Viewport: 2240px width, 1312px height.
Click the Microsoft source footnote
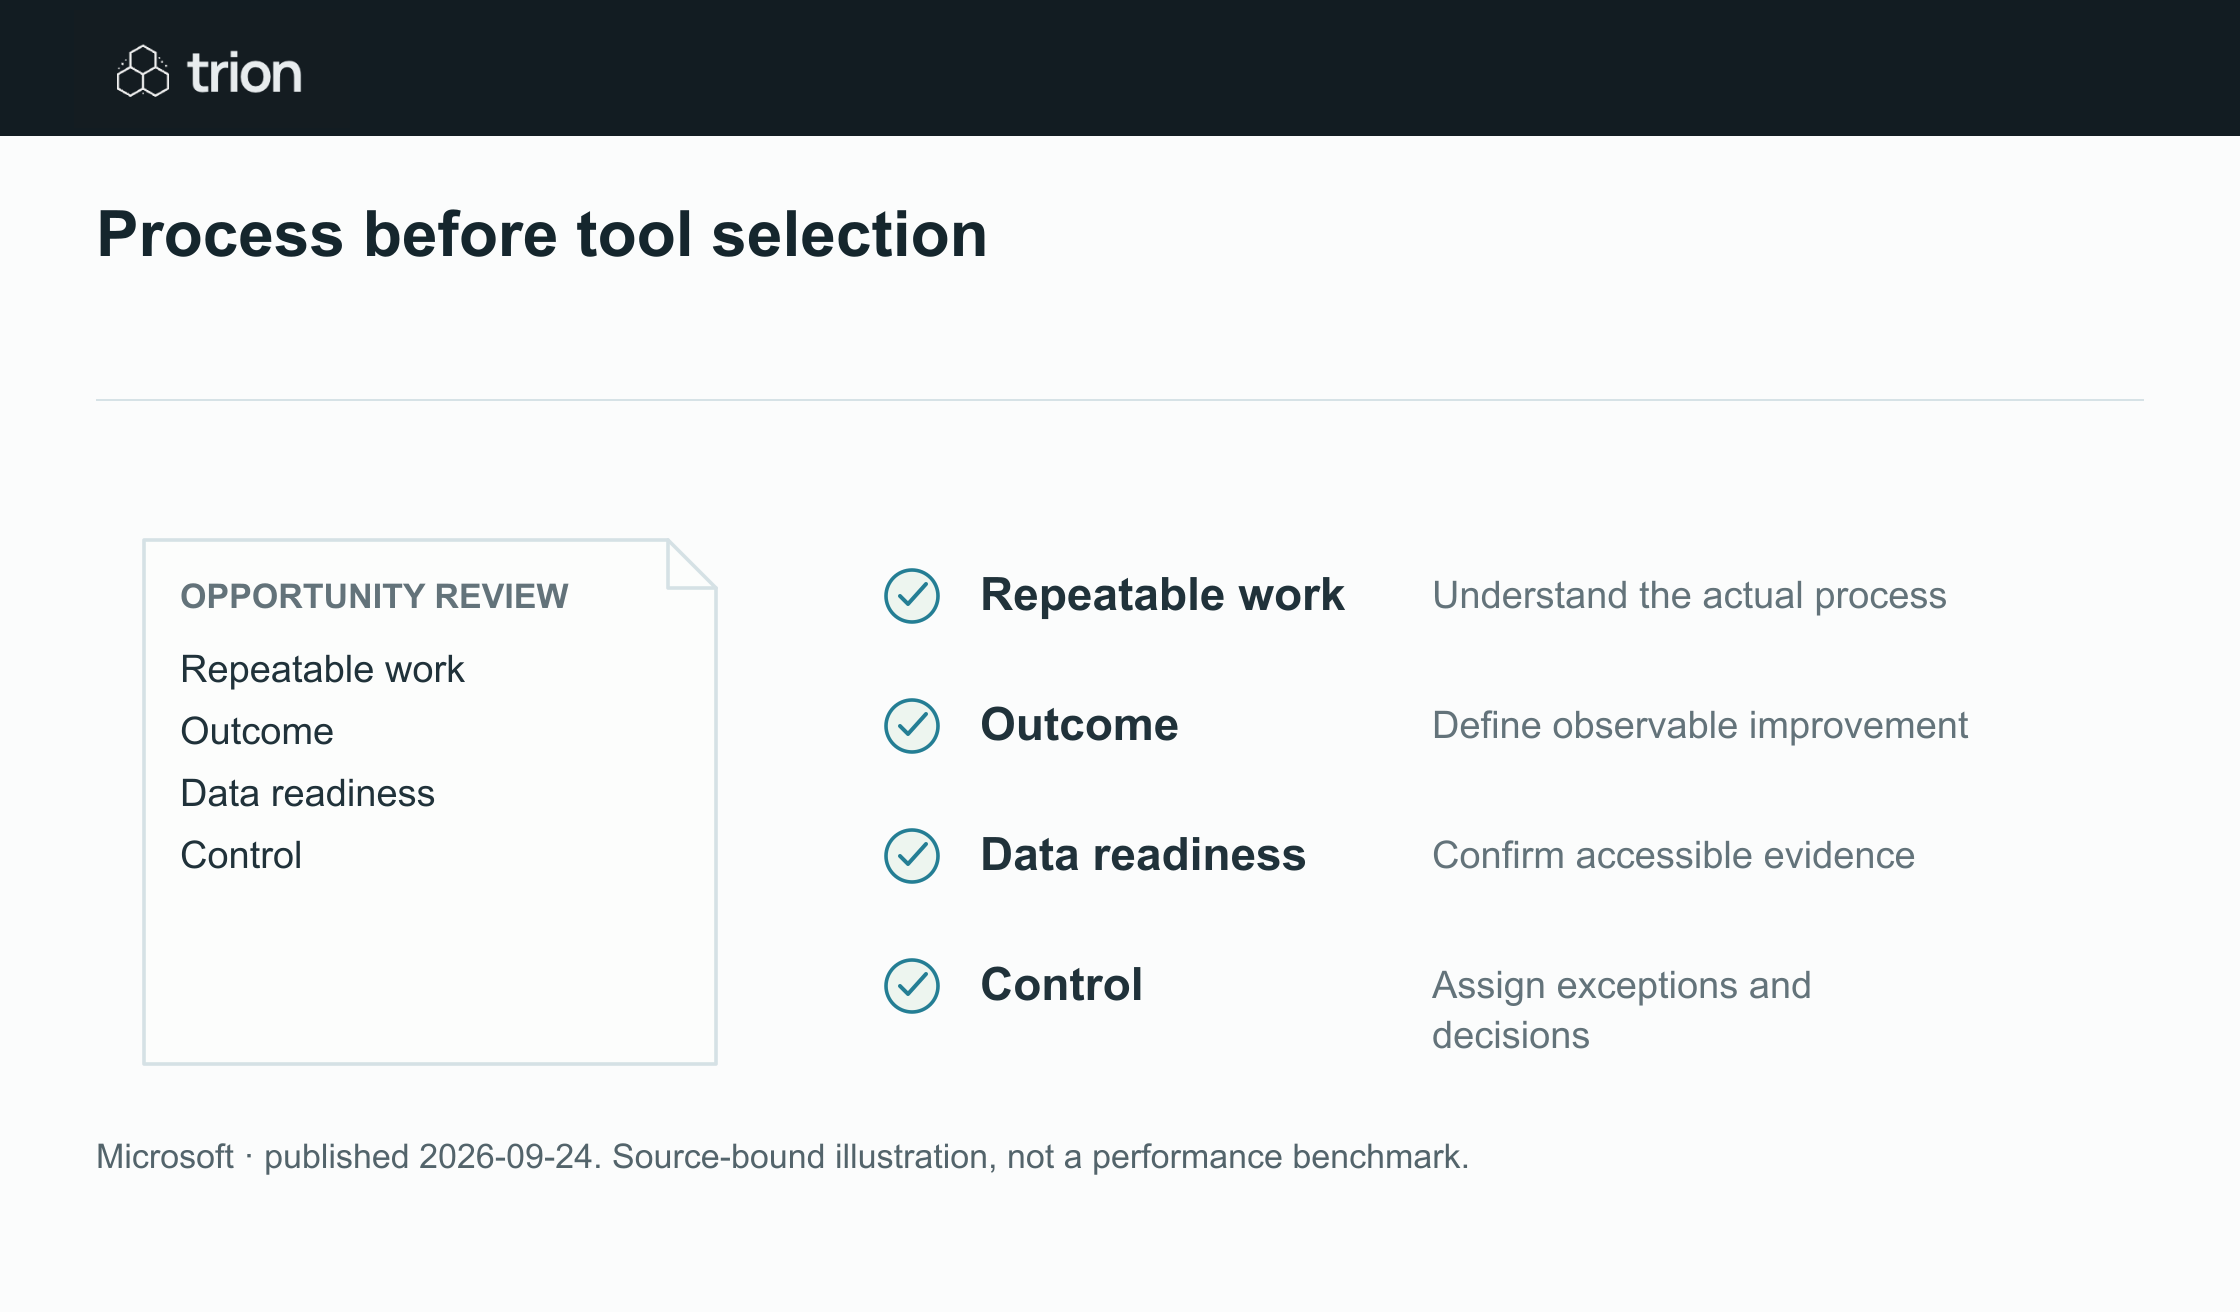782,1157
